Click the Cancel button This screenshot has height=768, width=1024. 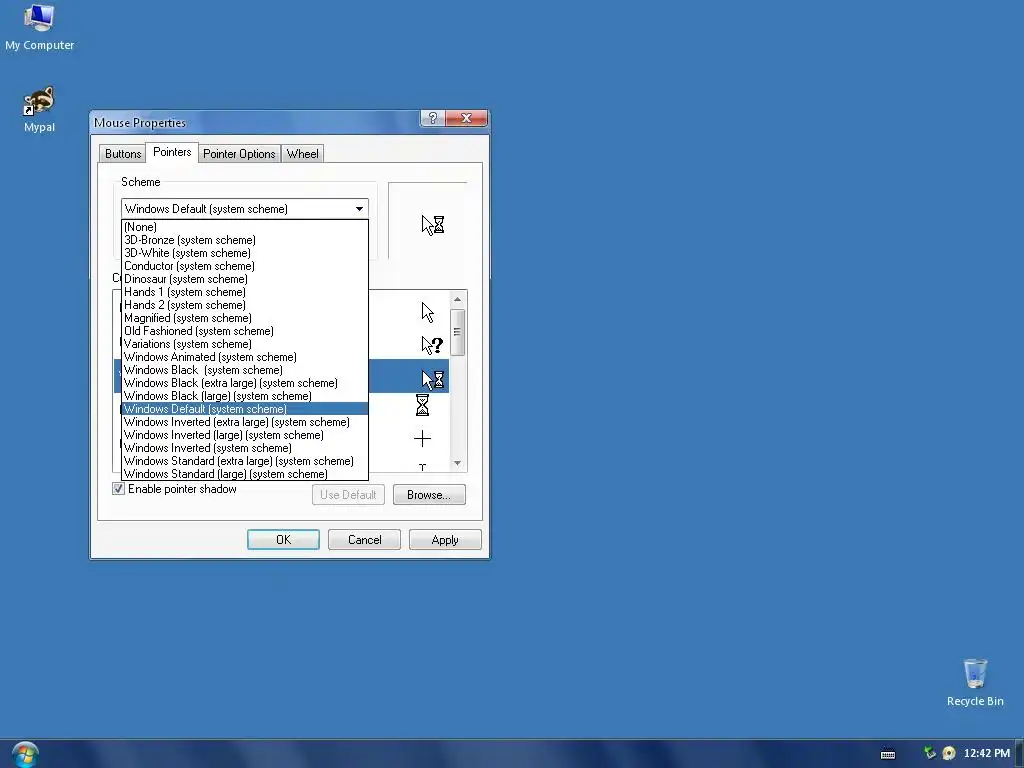[364, 539]
